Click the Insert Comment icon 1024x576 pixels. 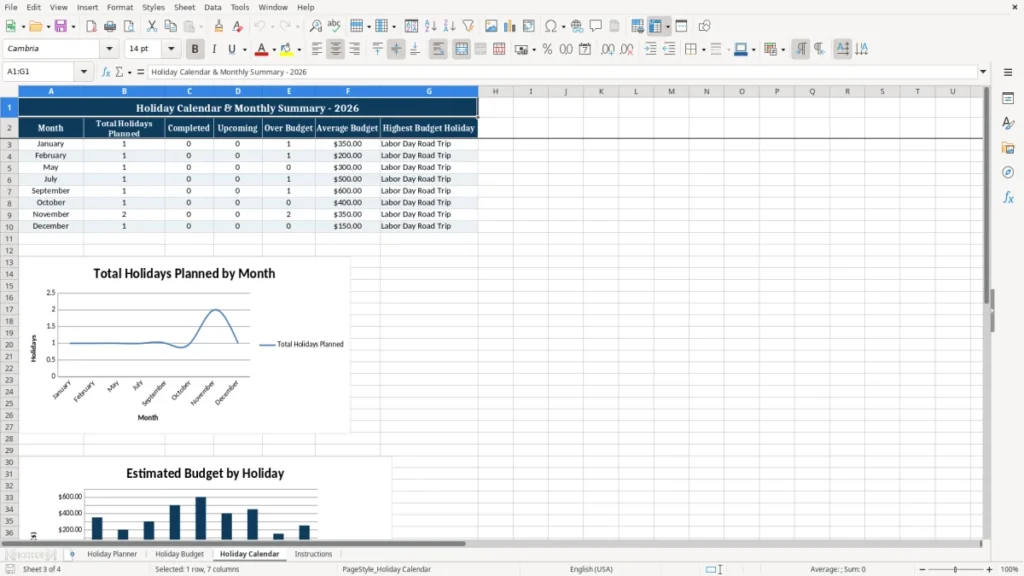596,26
